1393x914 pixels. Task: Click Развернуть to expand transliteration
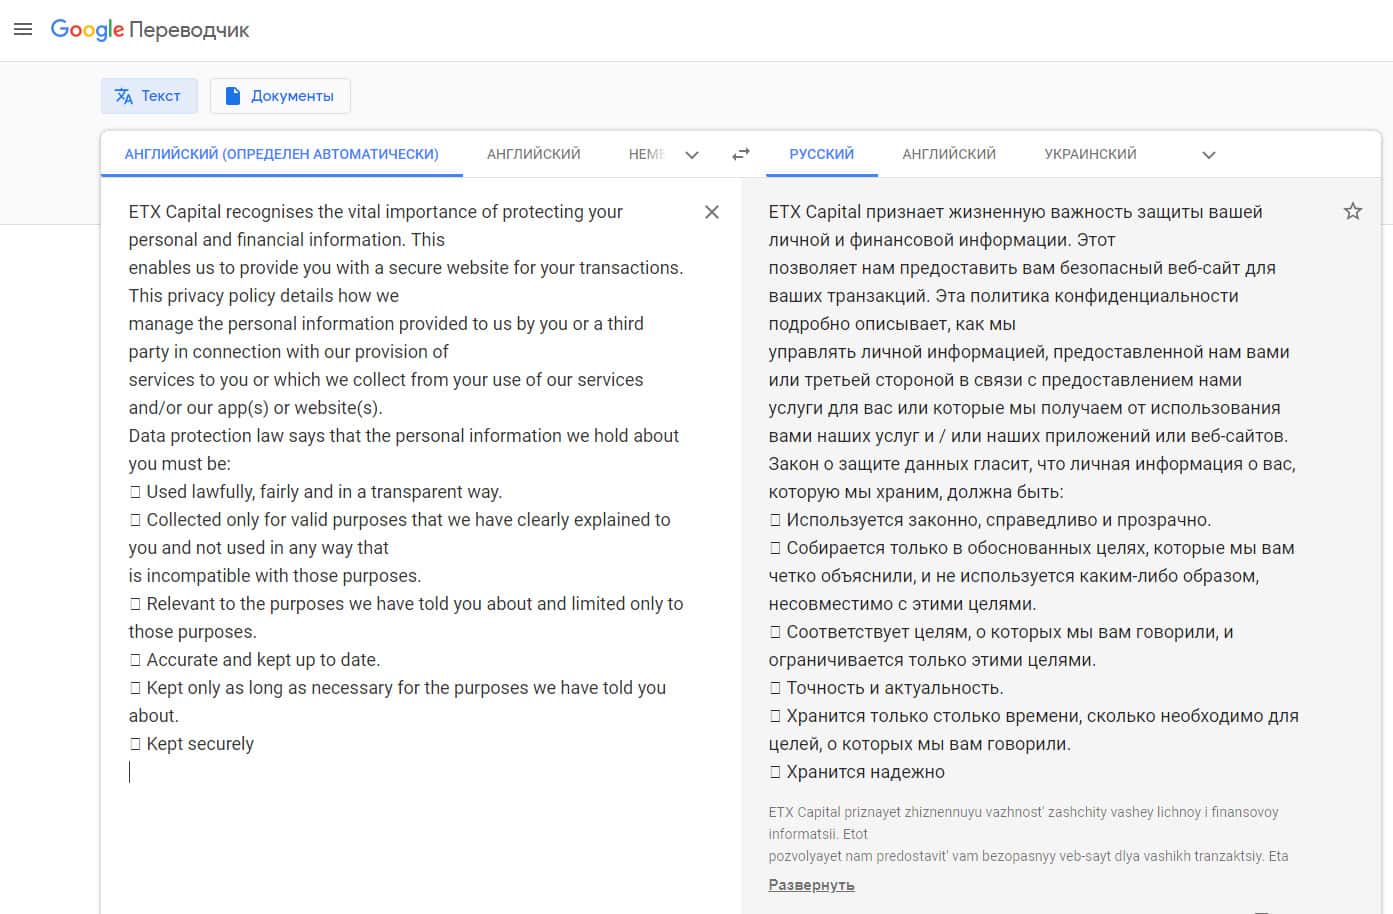pos(811,885)
